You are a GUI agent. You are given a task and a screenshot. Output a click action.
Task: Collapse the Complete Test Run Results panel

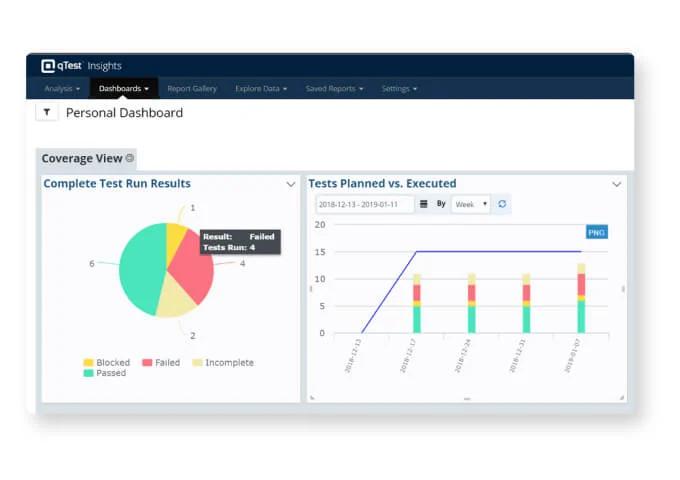291,184
